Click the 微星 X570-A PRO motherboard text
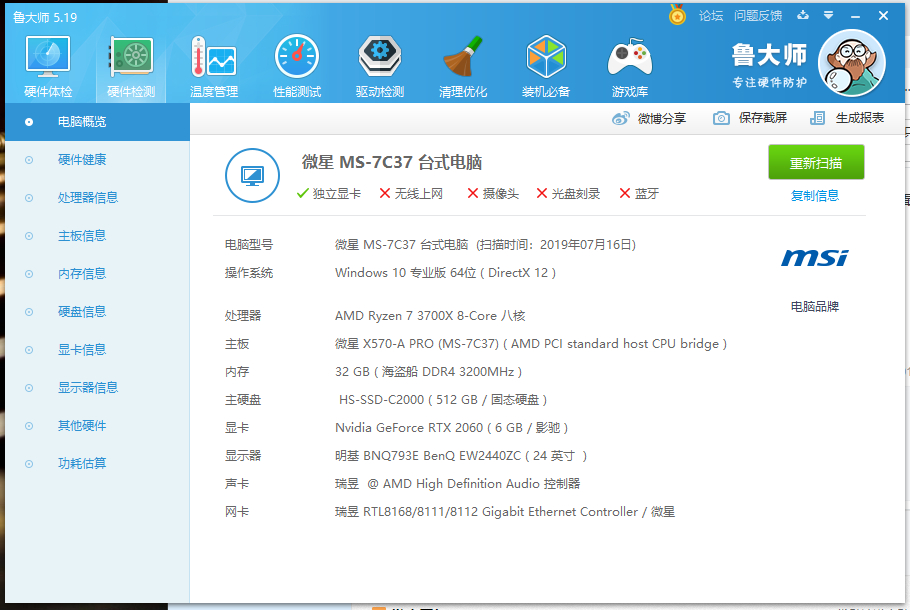Viewport: 910px width, 610px height. [531, 344]
